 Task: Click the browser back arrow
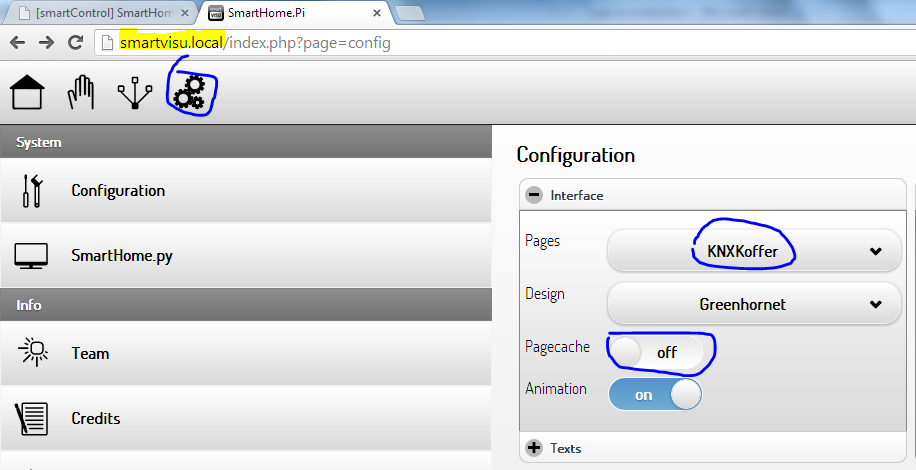(x=18, y=43)
